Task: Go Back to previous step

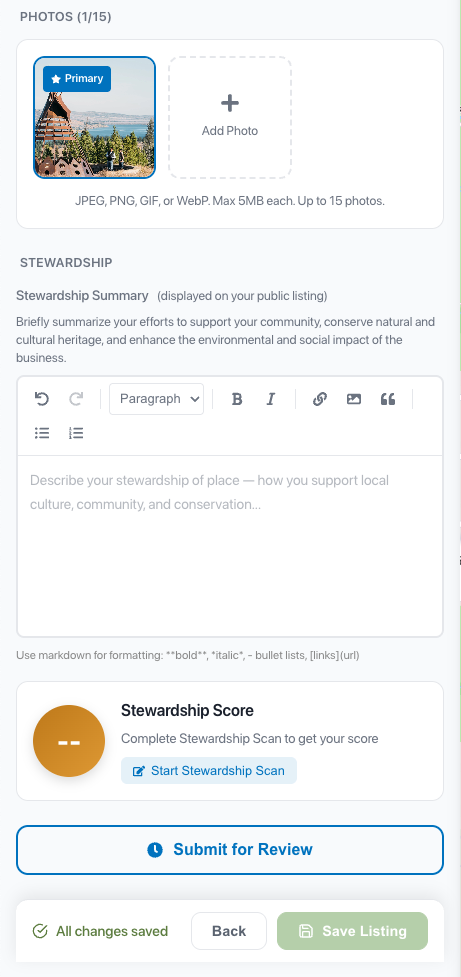Action: click(x=229, y=931)
